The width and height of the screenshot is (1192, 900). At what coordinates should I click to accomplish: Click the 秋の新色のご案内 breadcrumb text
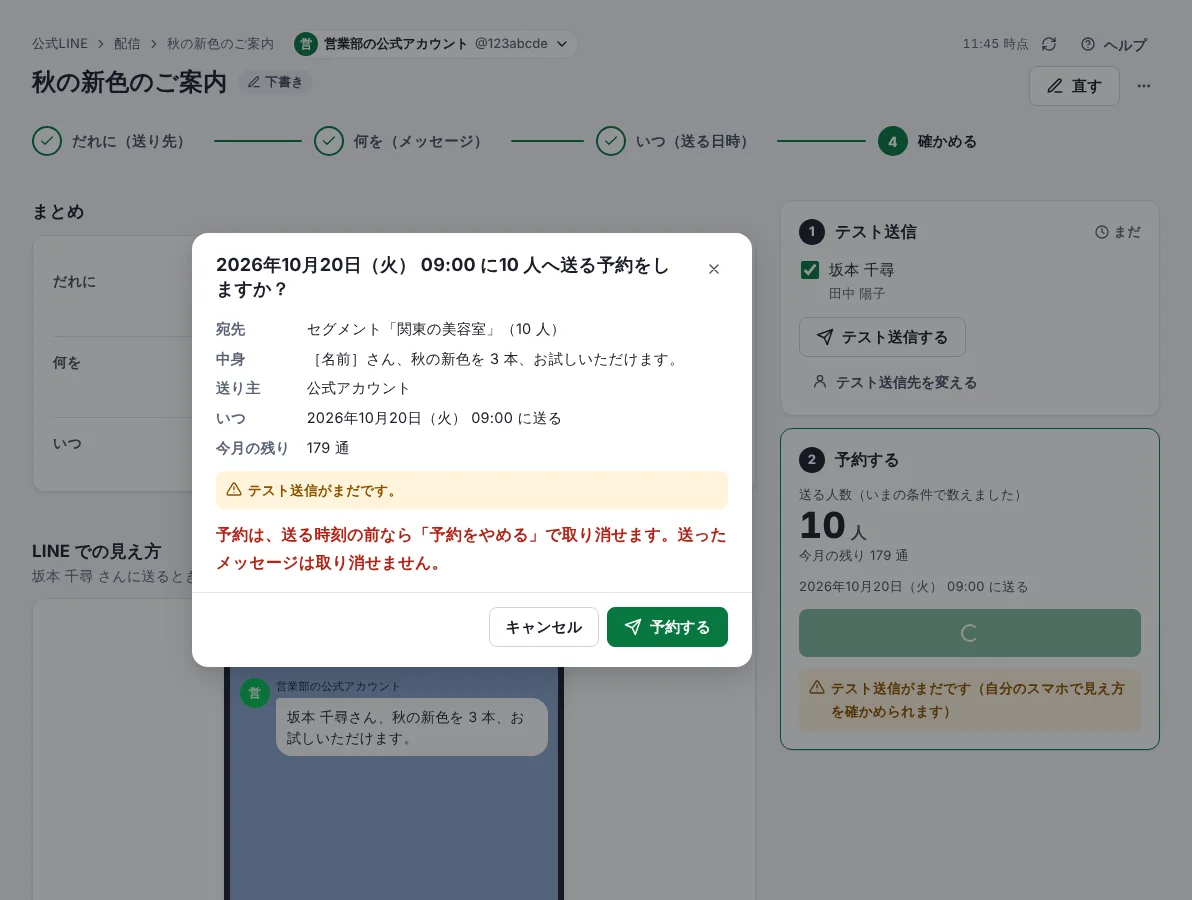click(220, 44)
